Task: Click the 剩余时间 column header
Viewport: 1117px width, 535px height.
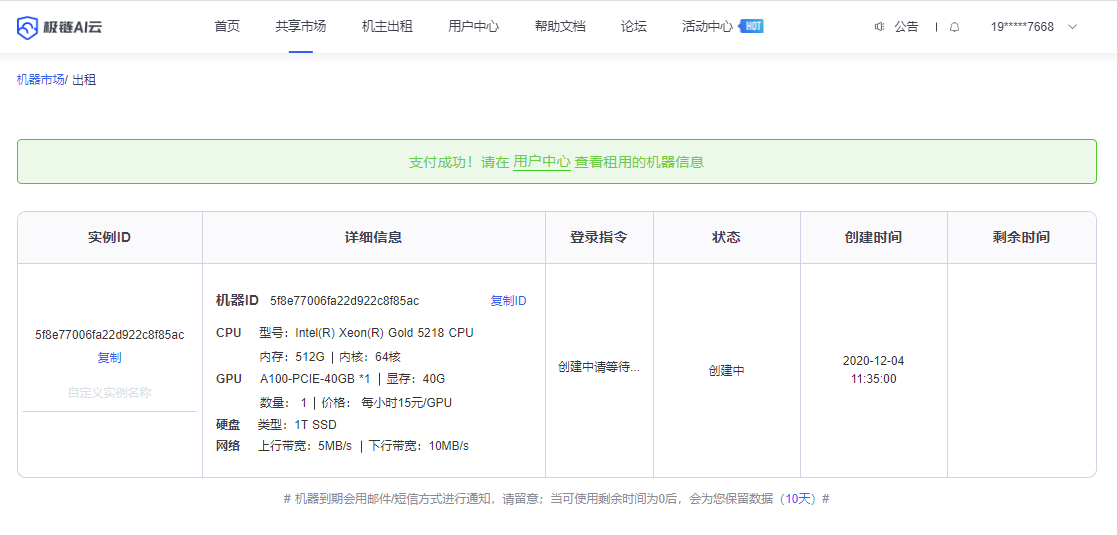Action: pos(1021,237)
